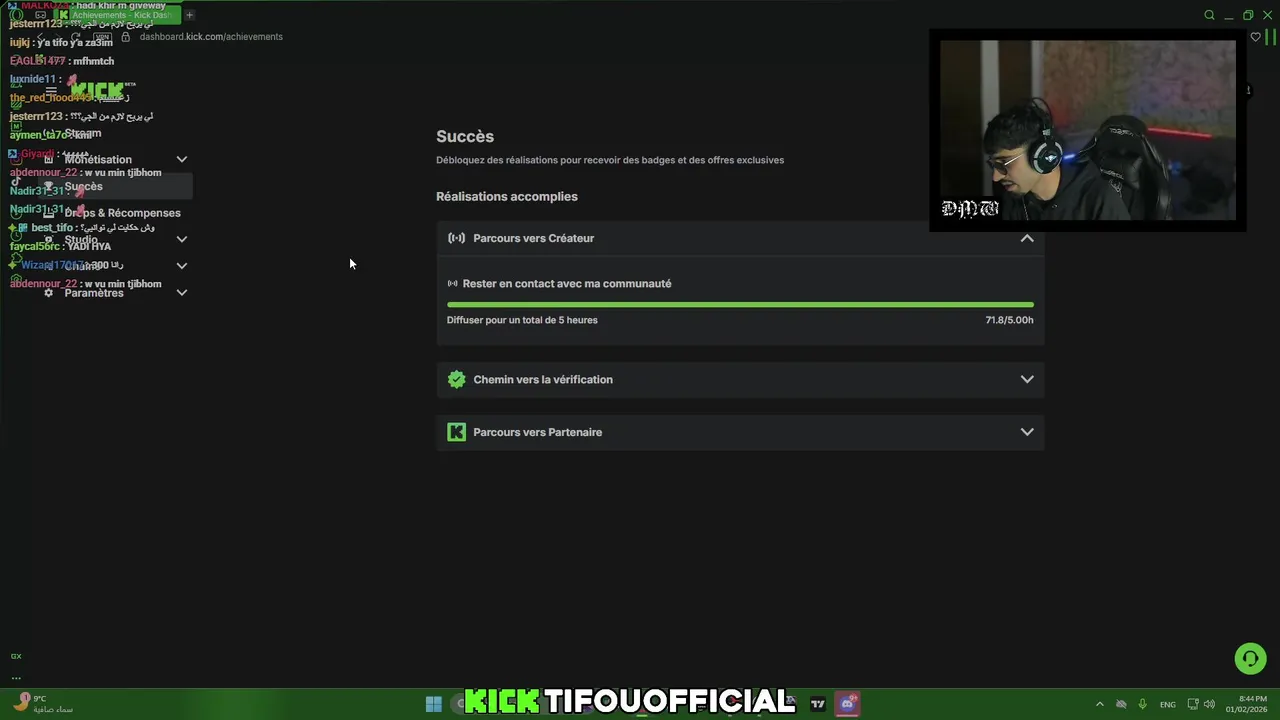Viewport: 1280px width, 720px height.
Task: Open Discord from the taskbar
Action: coord(848,704)
